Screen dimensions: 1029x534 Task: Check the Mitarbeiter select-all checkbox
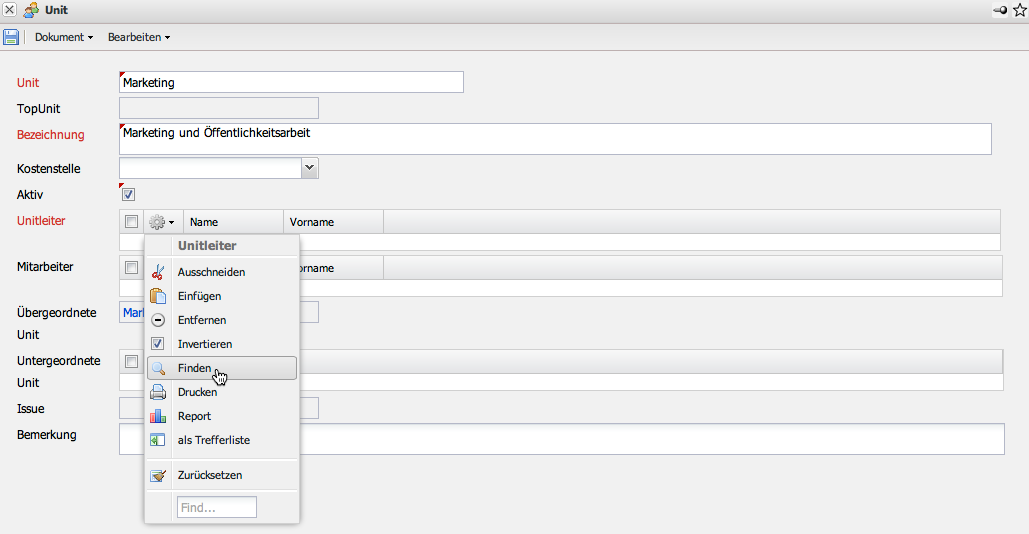[131, 268]
